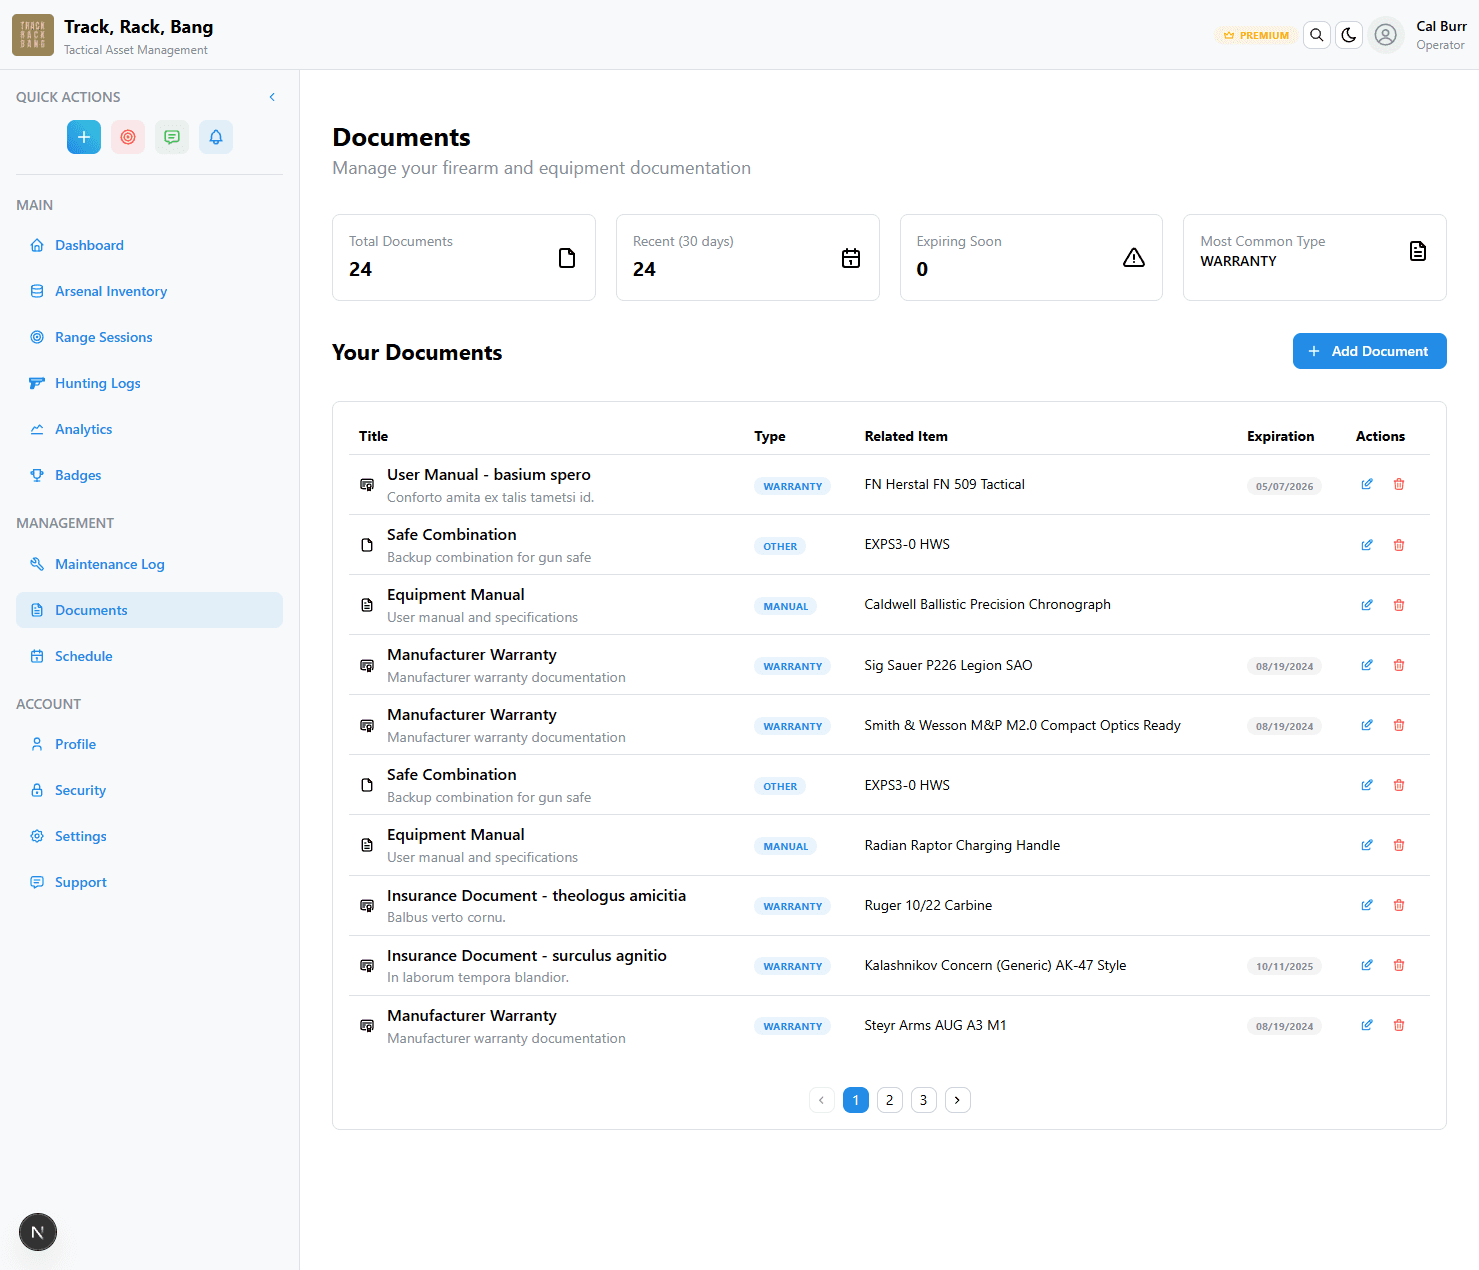The image size is (1479, 1270).
Task: Edit the Smith & Wesson warranty document
Action: click(x=1367, y=725)
